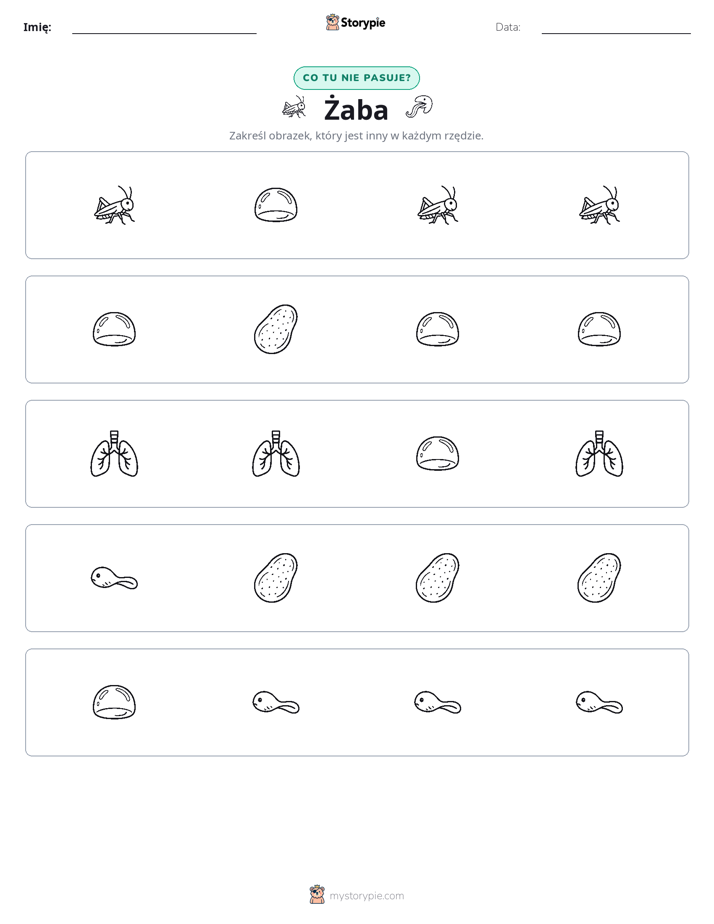714x924 pixels.
Task: Click the Imię name line field
Action: click(164, 28)
